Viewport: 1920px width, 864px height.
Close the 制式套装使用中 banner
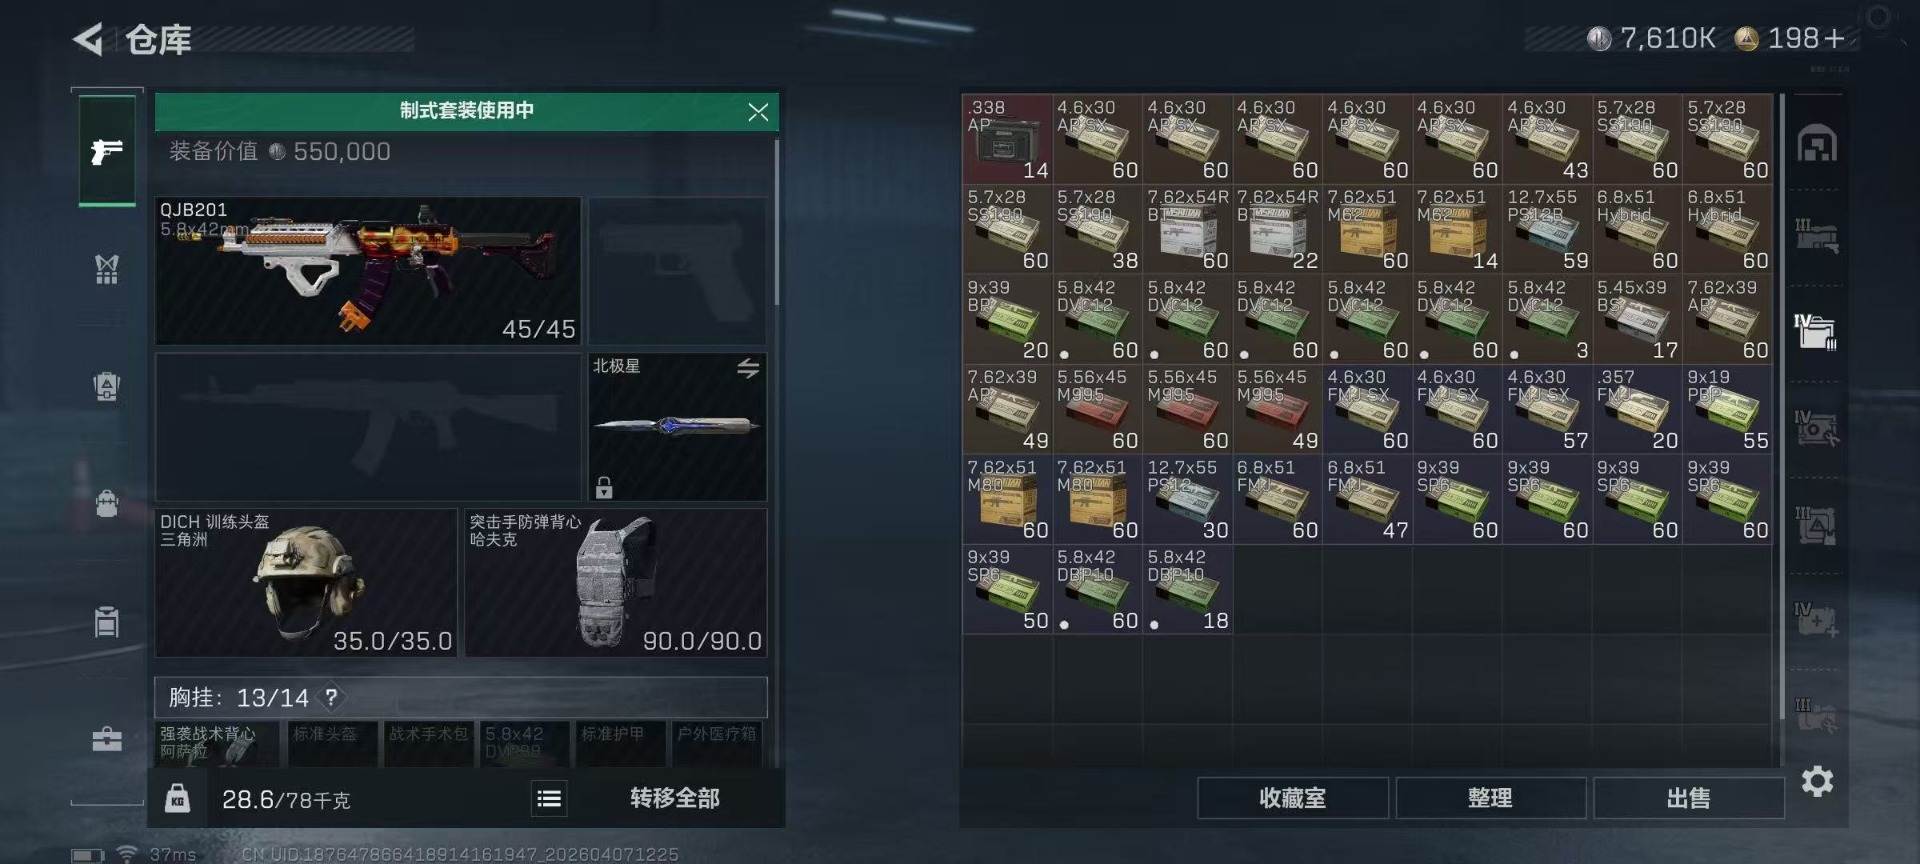758,112
